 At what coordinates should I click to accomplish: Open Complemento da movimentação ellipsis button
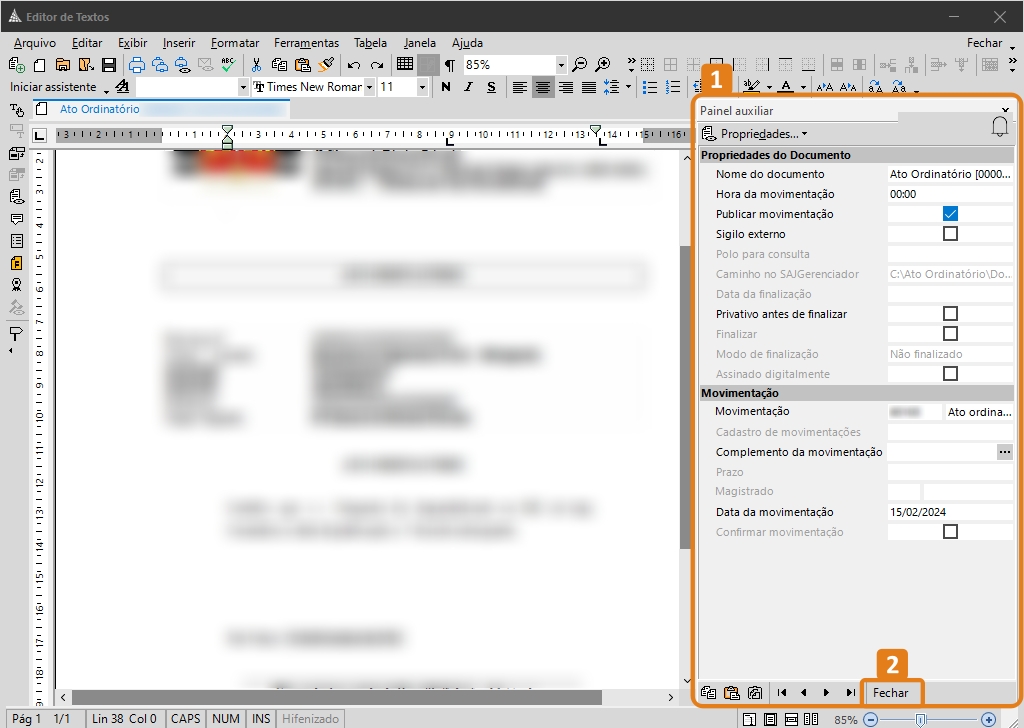pyautogui.click(x=1004, y=452)
